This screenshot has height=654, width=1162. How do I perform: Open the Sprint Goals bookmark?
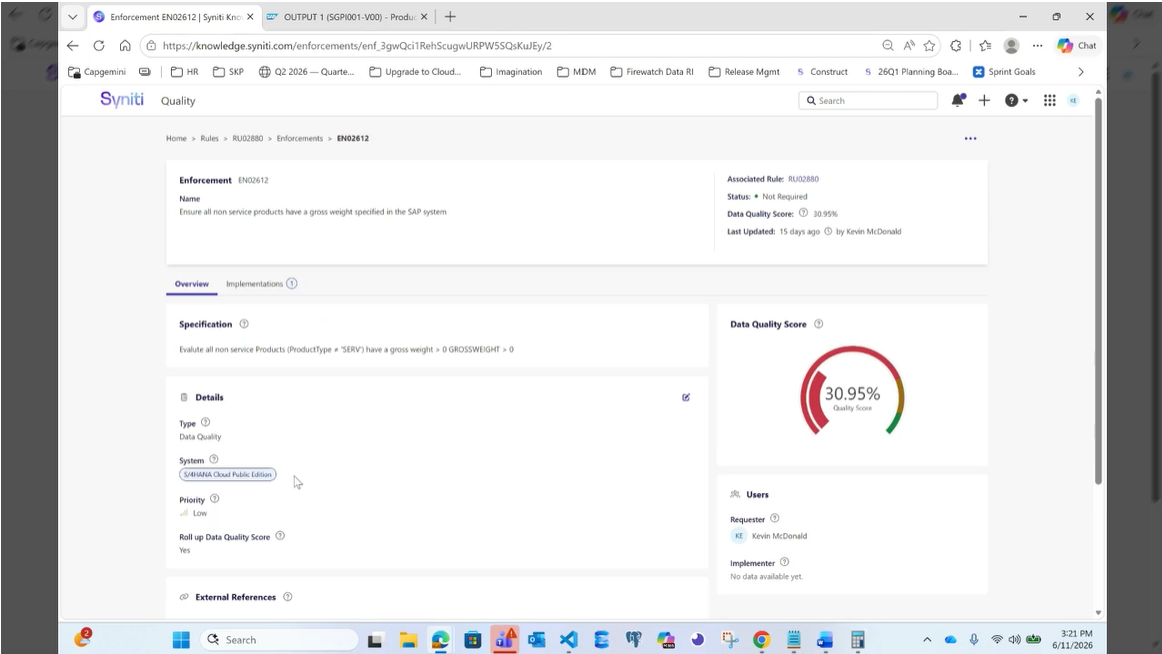pyautogui.click(x=1004, y=72)
